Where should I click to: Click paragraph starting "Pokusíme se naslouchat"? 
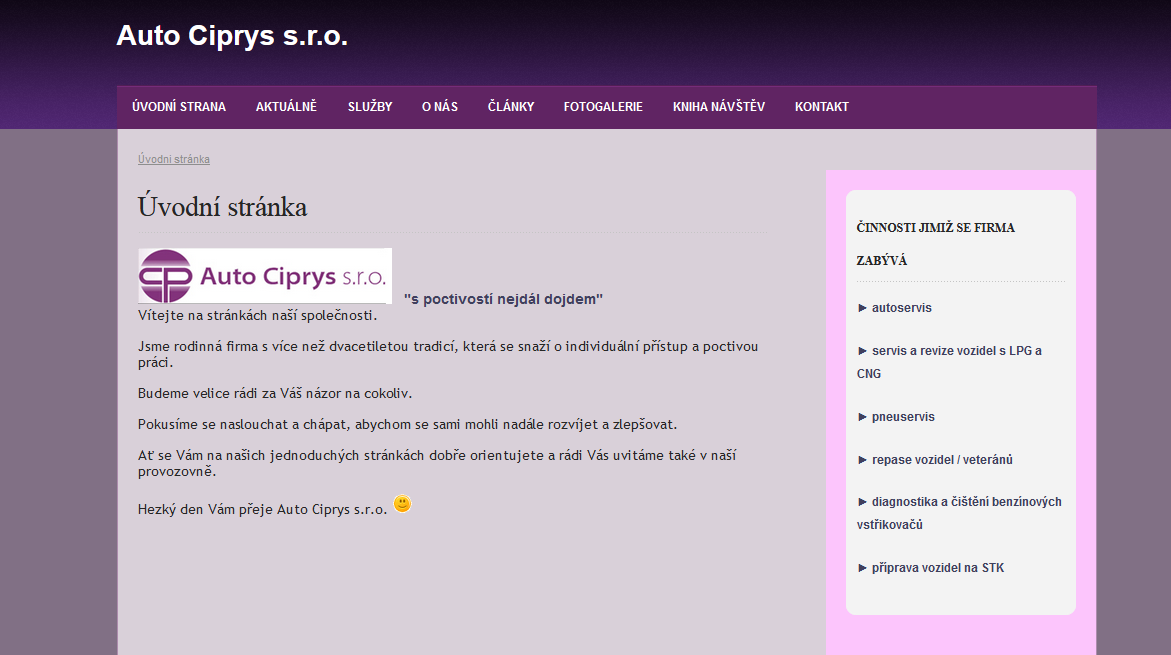pos(407,424)
